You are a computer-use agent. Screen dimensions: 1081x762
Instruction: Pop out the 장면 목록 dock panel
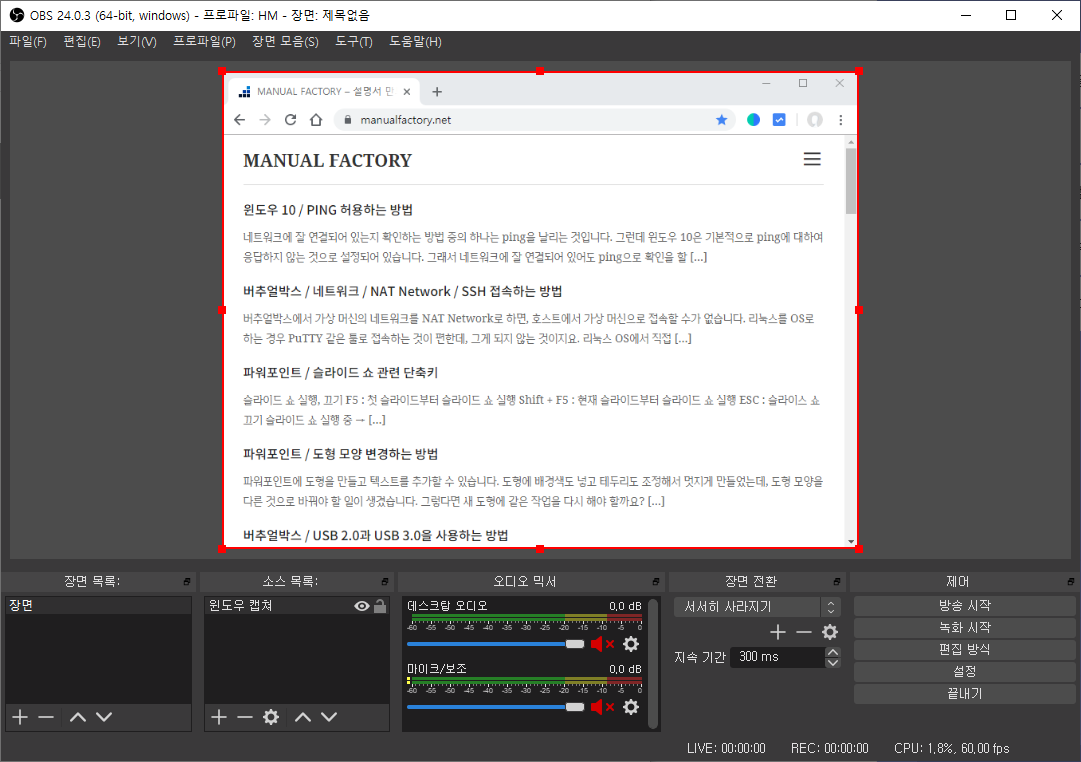click(x=187, y=581)
